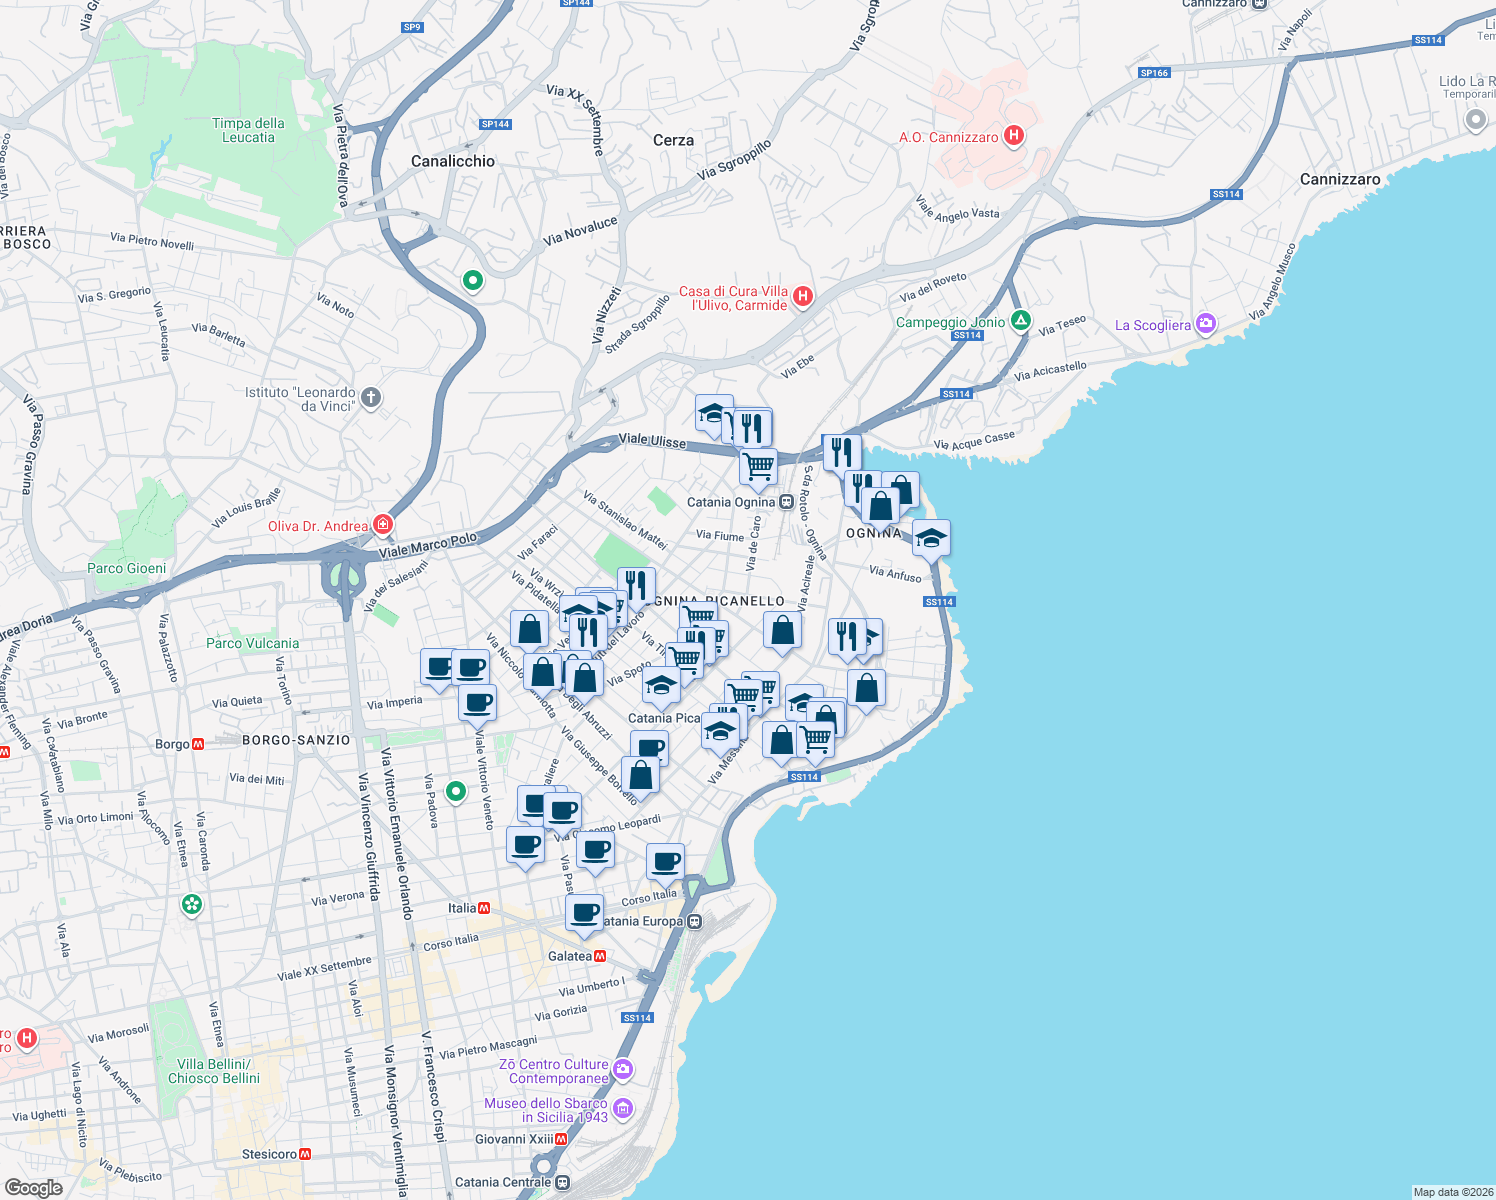Click the La Scogliera place marker
Image resolution: width=1496 pixels, height=1200 pixels.
coord(1205,325)
